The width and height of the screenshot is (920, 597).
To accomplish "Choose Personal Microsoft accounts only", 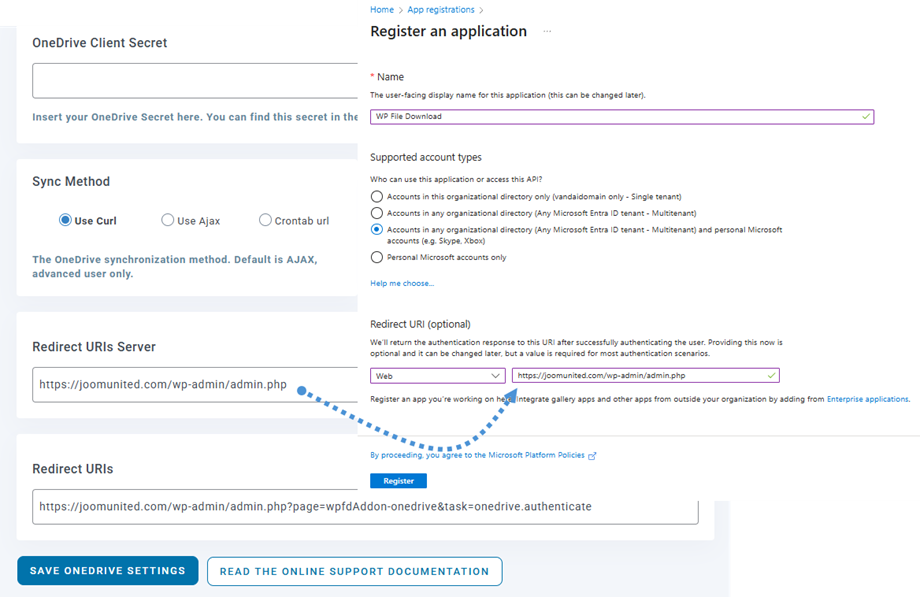I will click(376, 257).
